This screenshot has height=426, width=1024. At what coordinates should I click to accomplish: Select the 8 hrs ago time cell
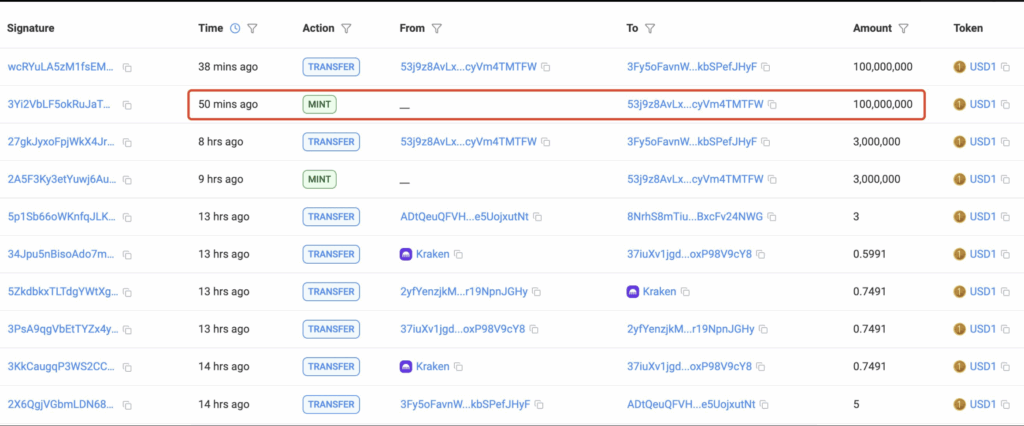(221, 141)
